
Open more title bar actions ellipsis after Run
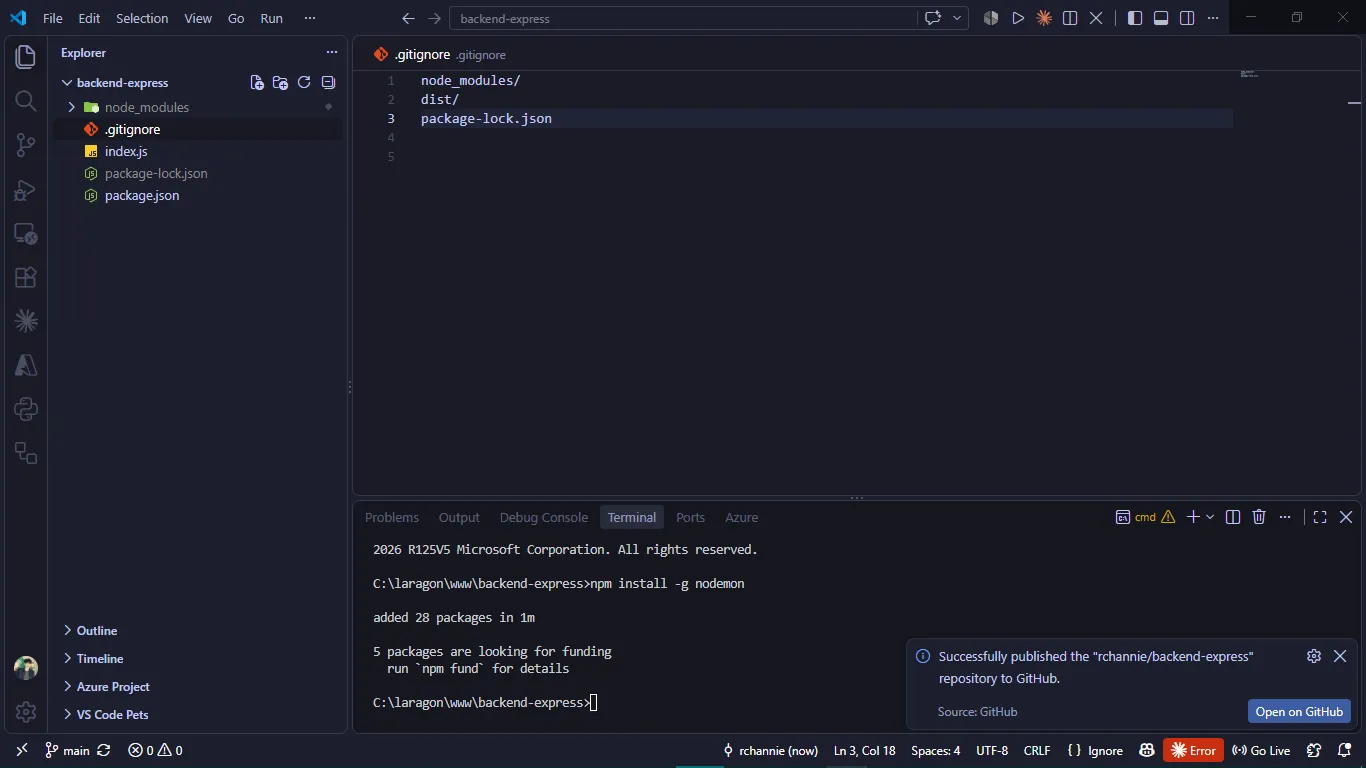[309, 18]
